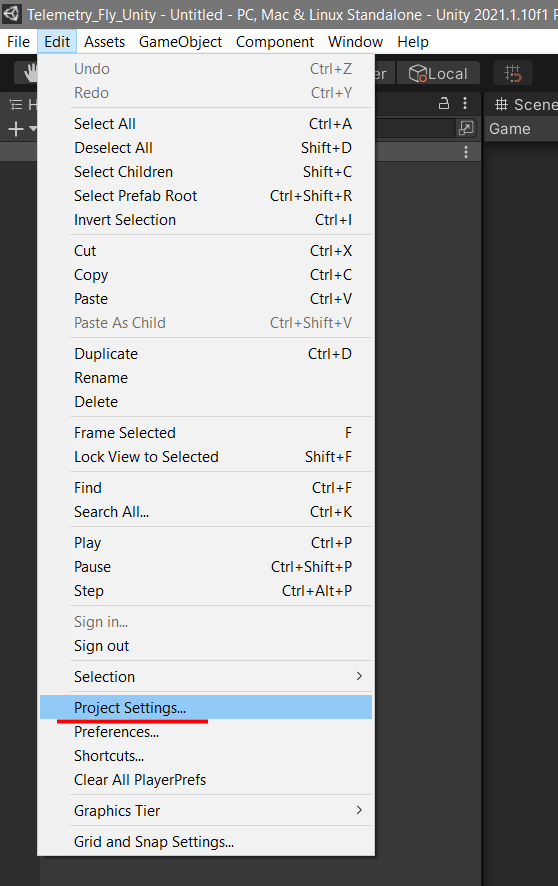
Task: Click Cut in the Edit menu
Action: (x=206, y=251)
